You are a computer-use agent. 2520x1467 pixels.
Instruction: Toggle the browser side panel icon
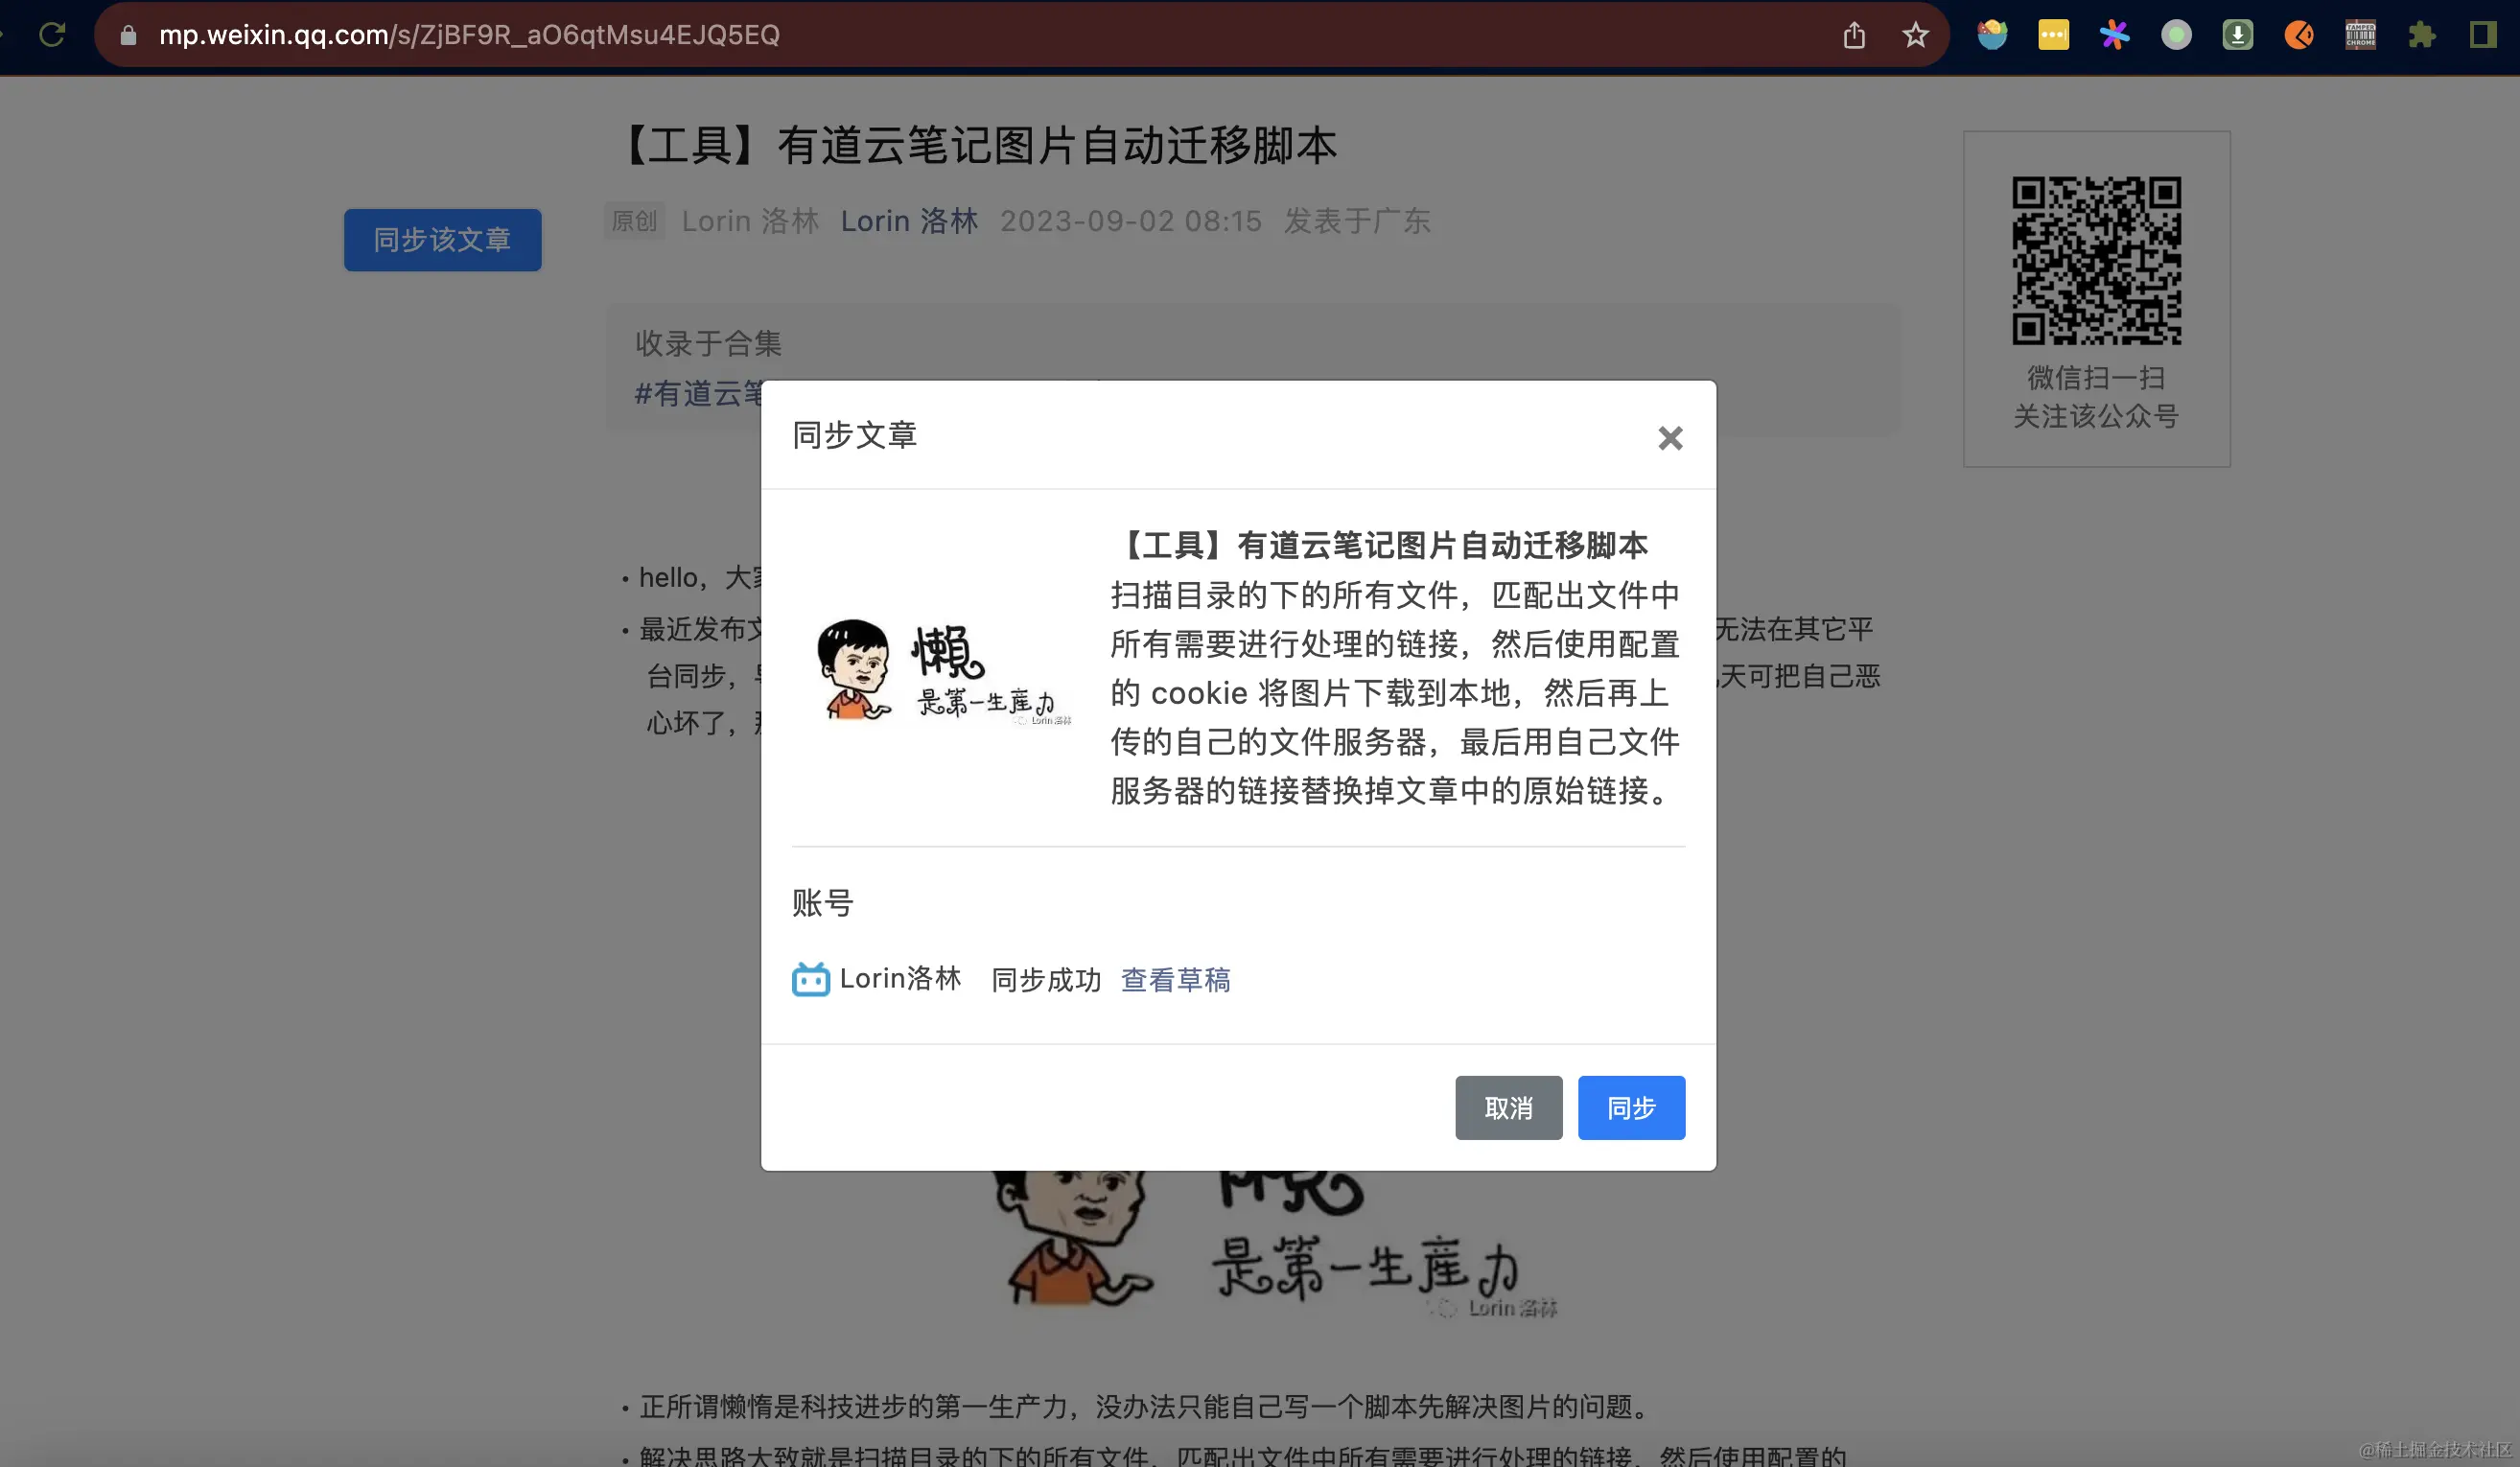point(2482,35)
